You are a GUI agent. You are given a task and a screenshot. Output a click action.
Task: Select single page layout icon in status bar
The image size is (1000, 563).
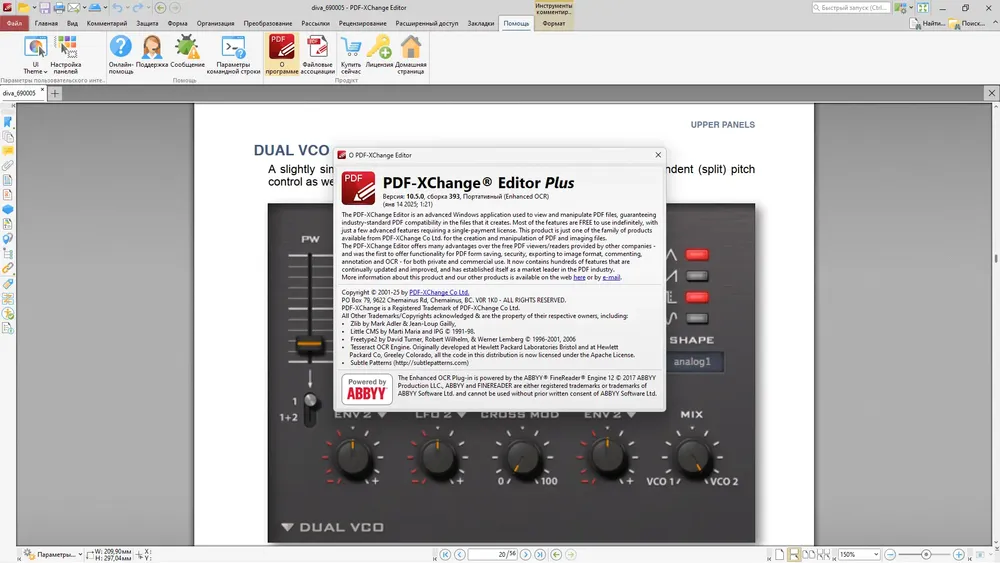[779, 555]
